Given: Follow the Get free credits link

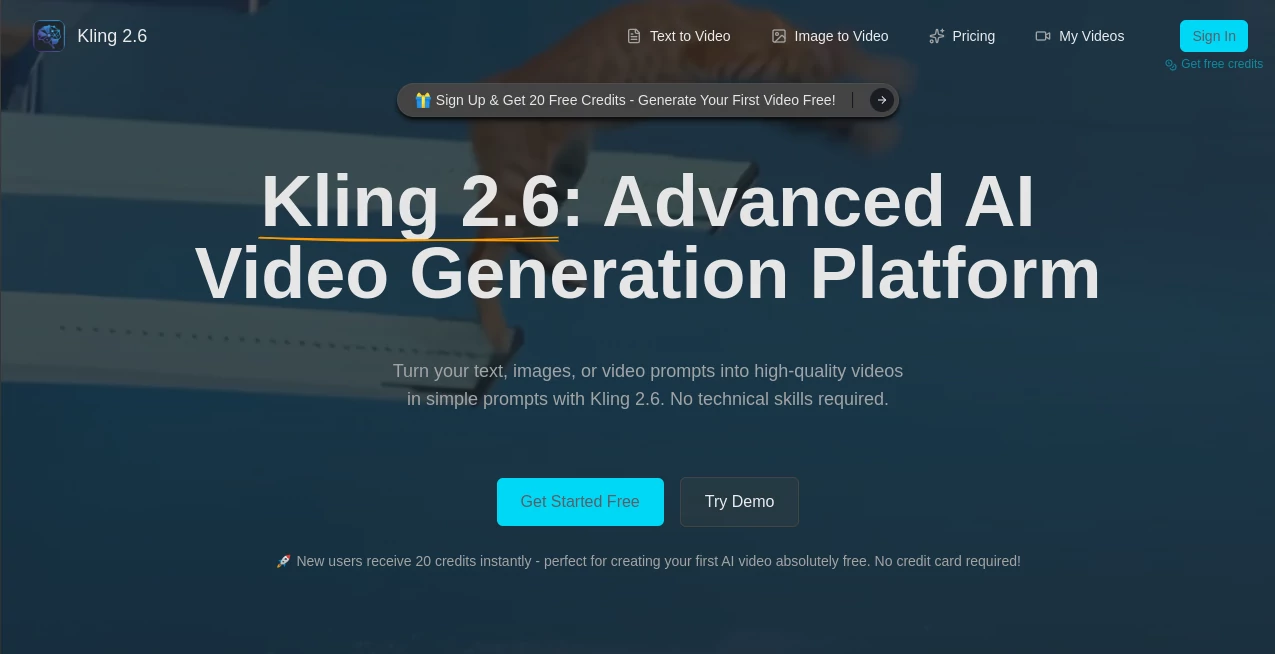Looking at the screenshot, I should click(x=1214, y=64).
